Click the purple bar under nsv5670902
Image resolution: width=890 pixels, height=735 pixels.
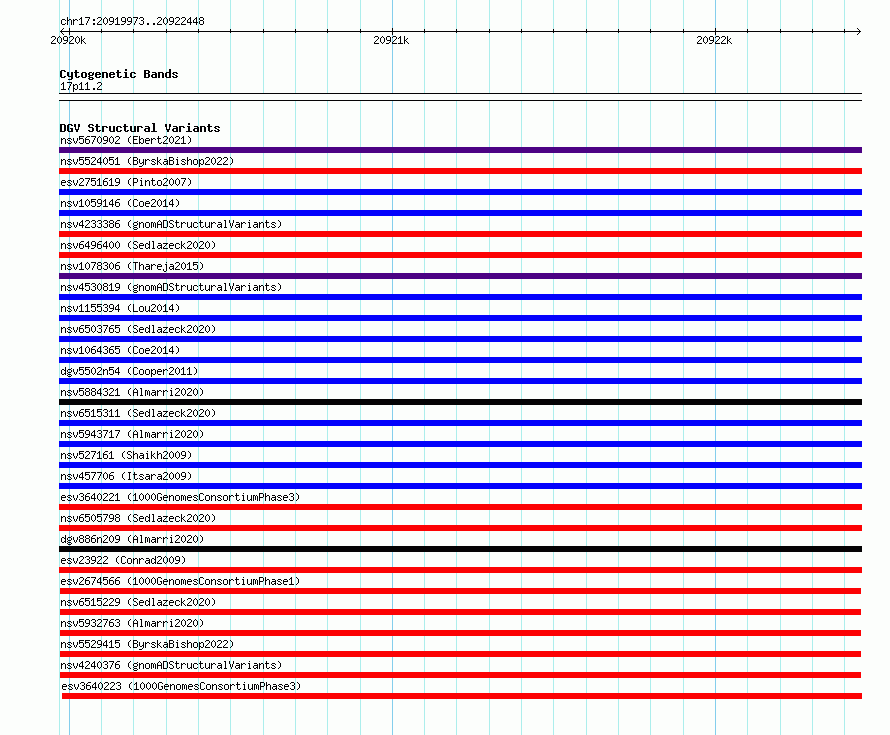(x=460, y=150)
